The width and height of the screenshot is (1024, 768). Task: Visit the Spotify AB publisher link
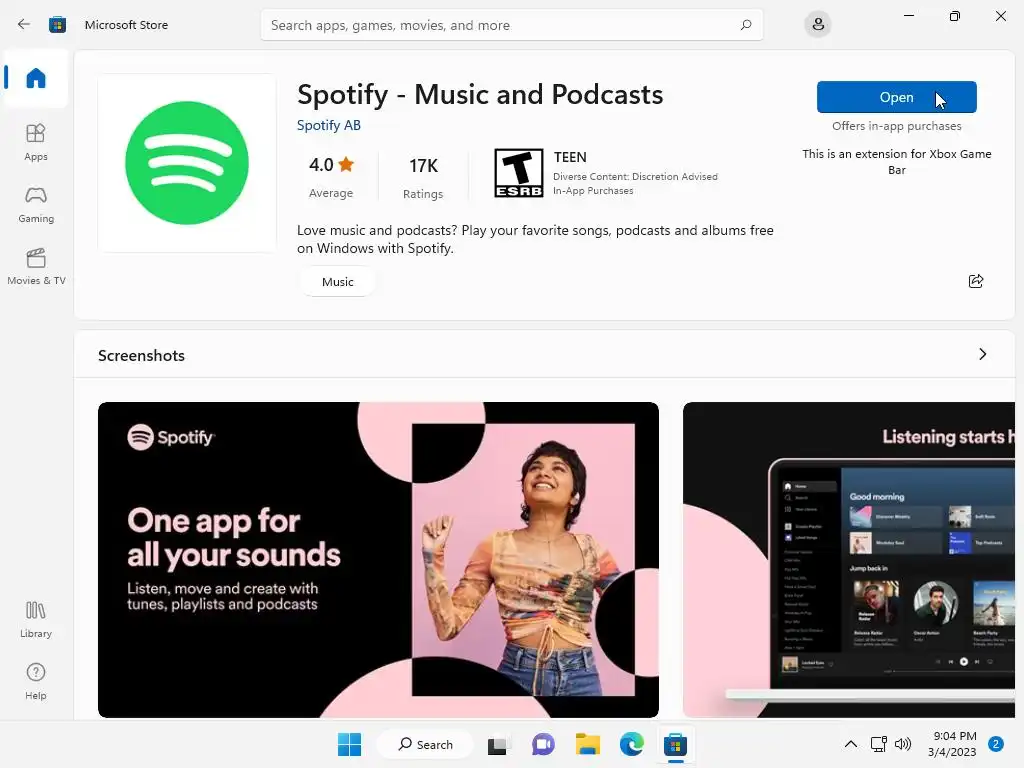(x=328, y=125)
